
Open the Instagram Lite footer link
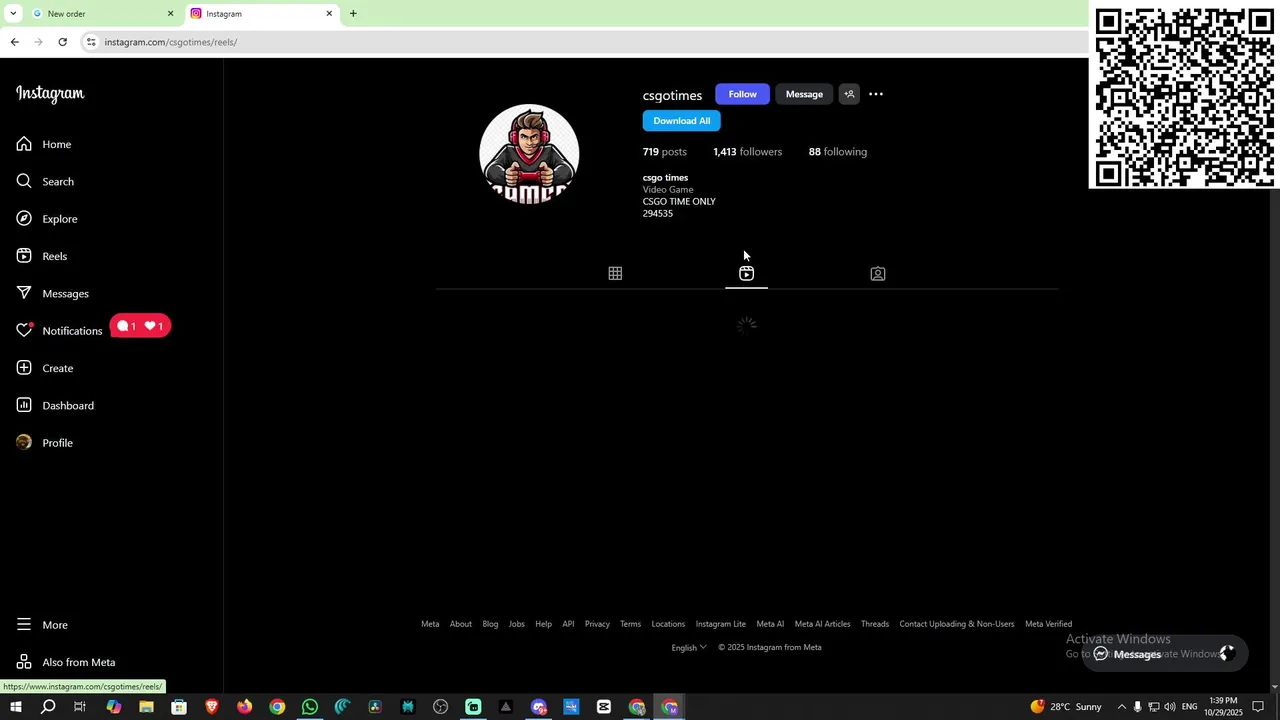pyautogui.click(x=721, y=624)
